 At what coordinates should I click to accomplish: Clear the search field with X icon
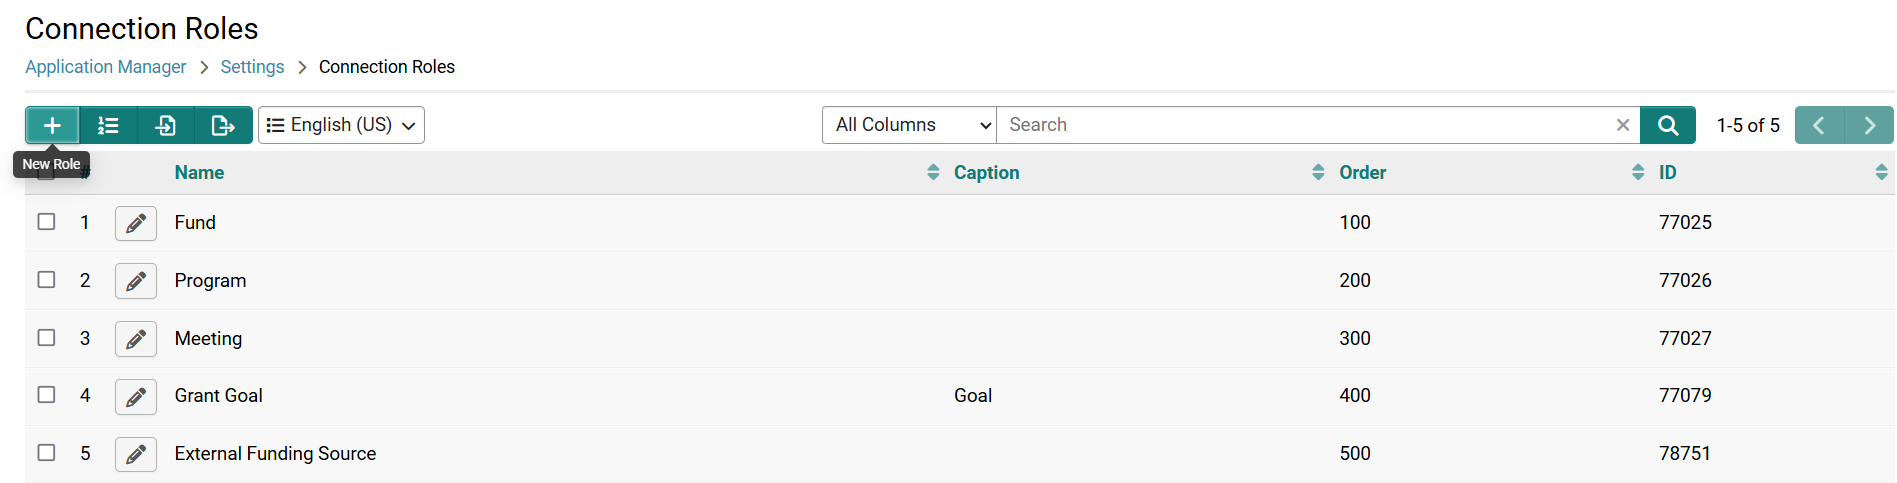tap(1623, 125)
